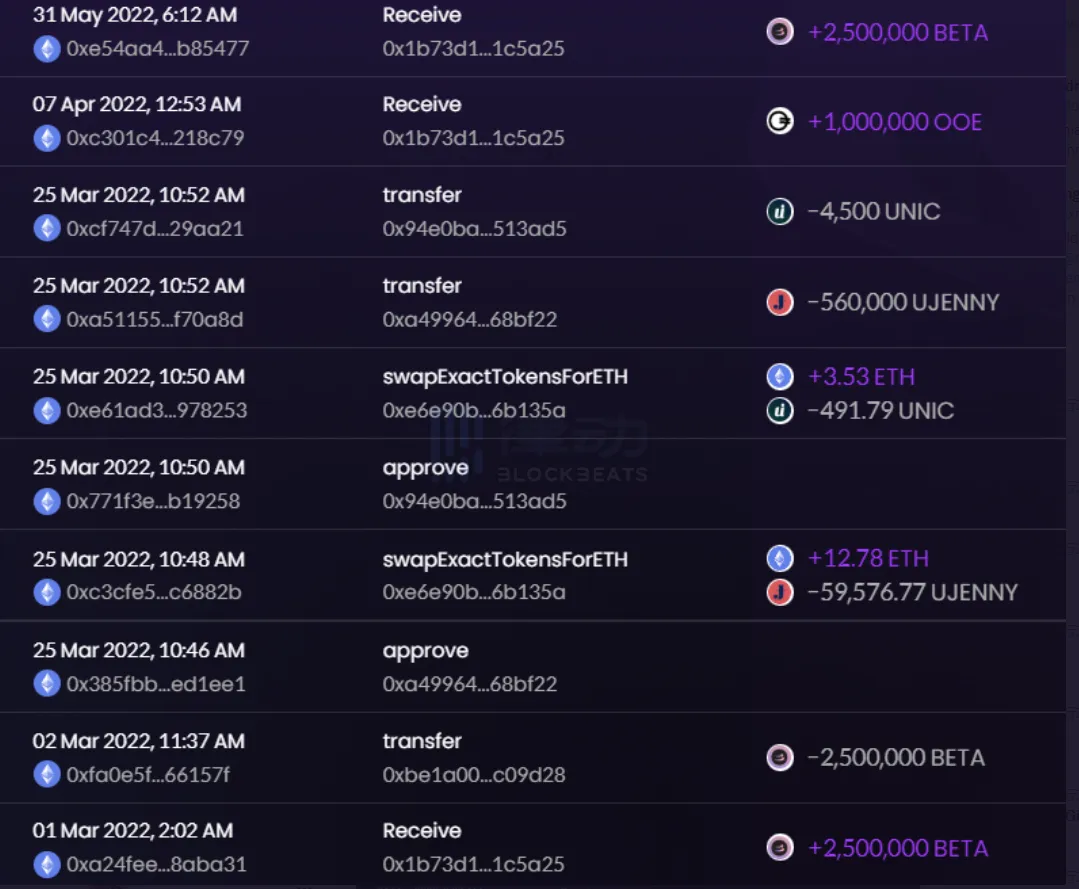Click the BETA icon on 01 Mar Receive row
Image resolution: width=1079 pixels, height=889 pixels.
(x=779, y=847)
